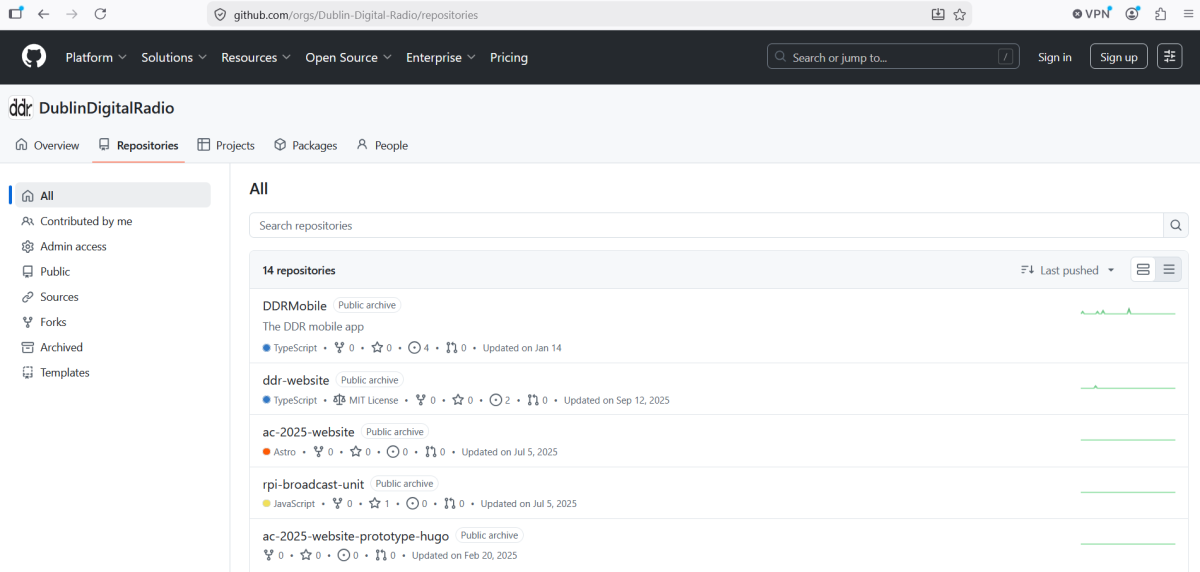Switch to the Projects tab
The height and width of the screenshot is (572, 1200).
coord(226,145)
